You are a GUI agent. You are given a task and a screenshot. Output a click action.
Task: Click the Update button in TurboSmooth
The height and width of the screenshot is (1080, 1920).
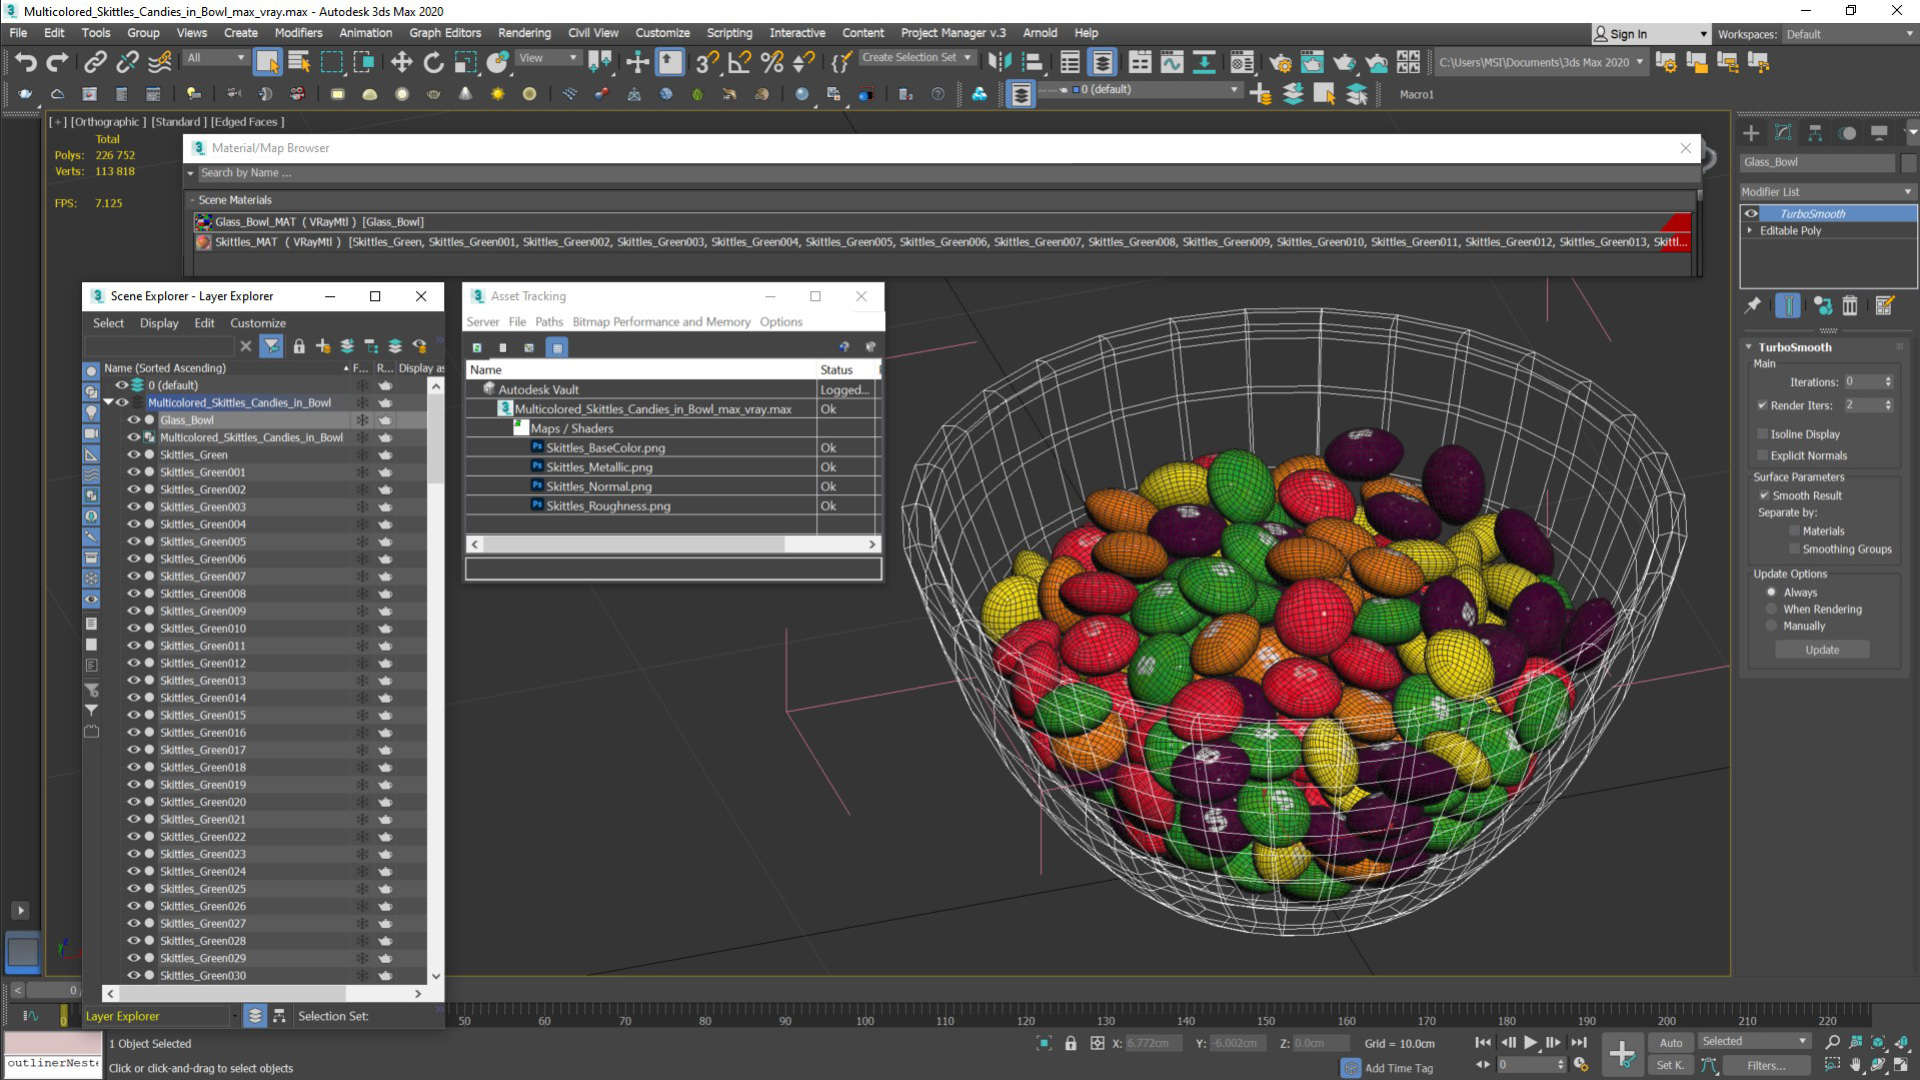pos(1822,650)
